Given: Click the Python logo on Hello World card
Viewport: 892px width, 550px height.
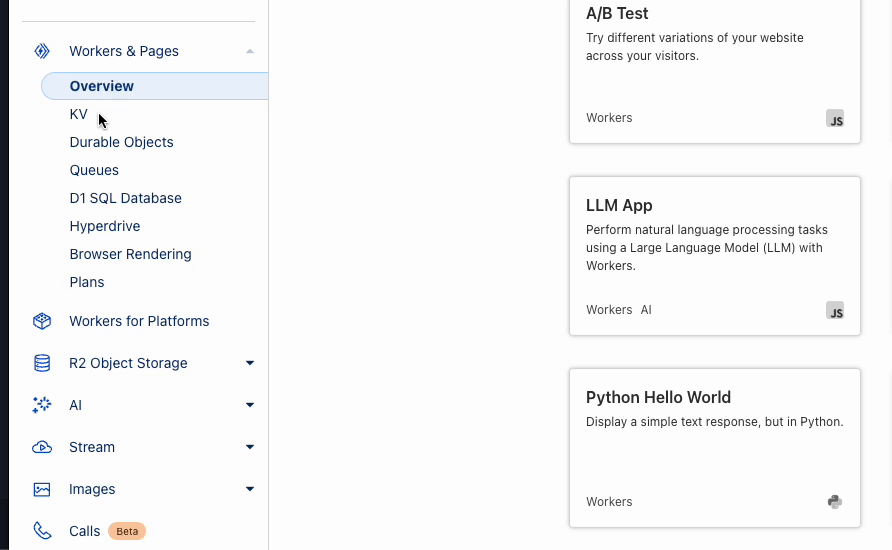Looking at the screenshot, I should pyautogui.click(x=835, y=502).
